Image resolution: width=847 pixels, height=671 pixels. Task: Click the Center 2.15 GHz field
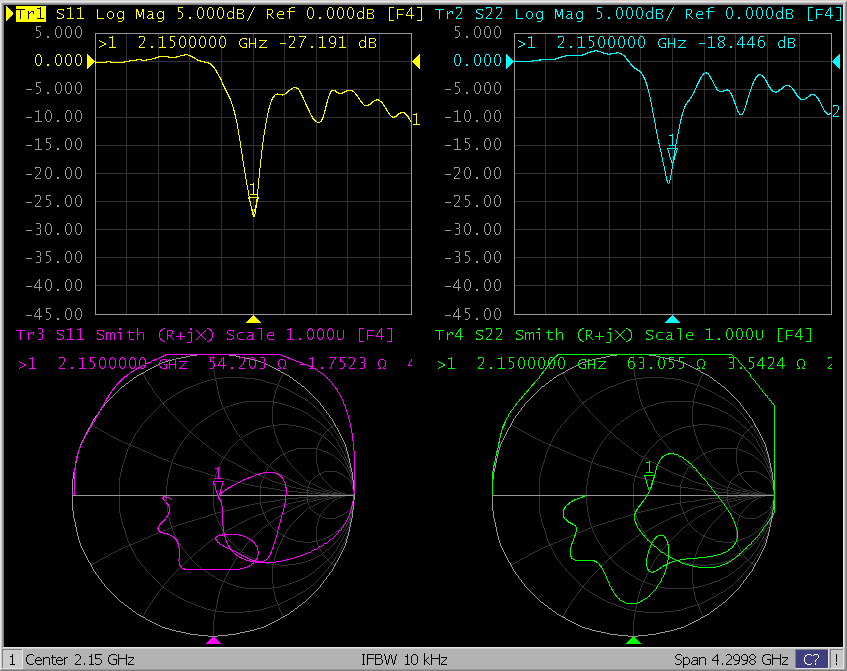[x=79, y=660]
